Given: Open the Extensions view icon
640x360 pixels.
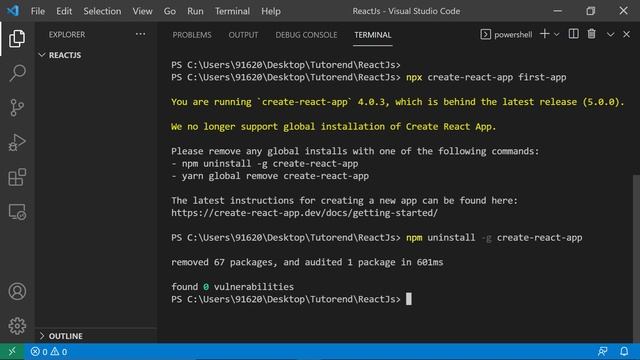Looking at the screenshot, I should [17, 177].
